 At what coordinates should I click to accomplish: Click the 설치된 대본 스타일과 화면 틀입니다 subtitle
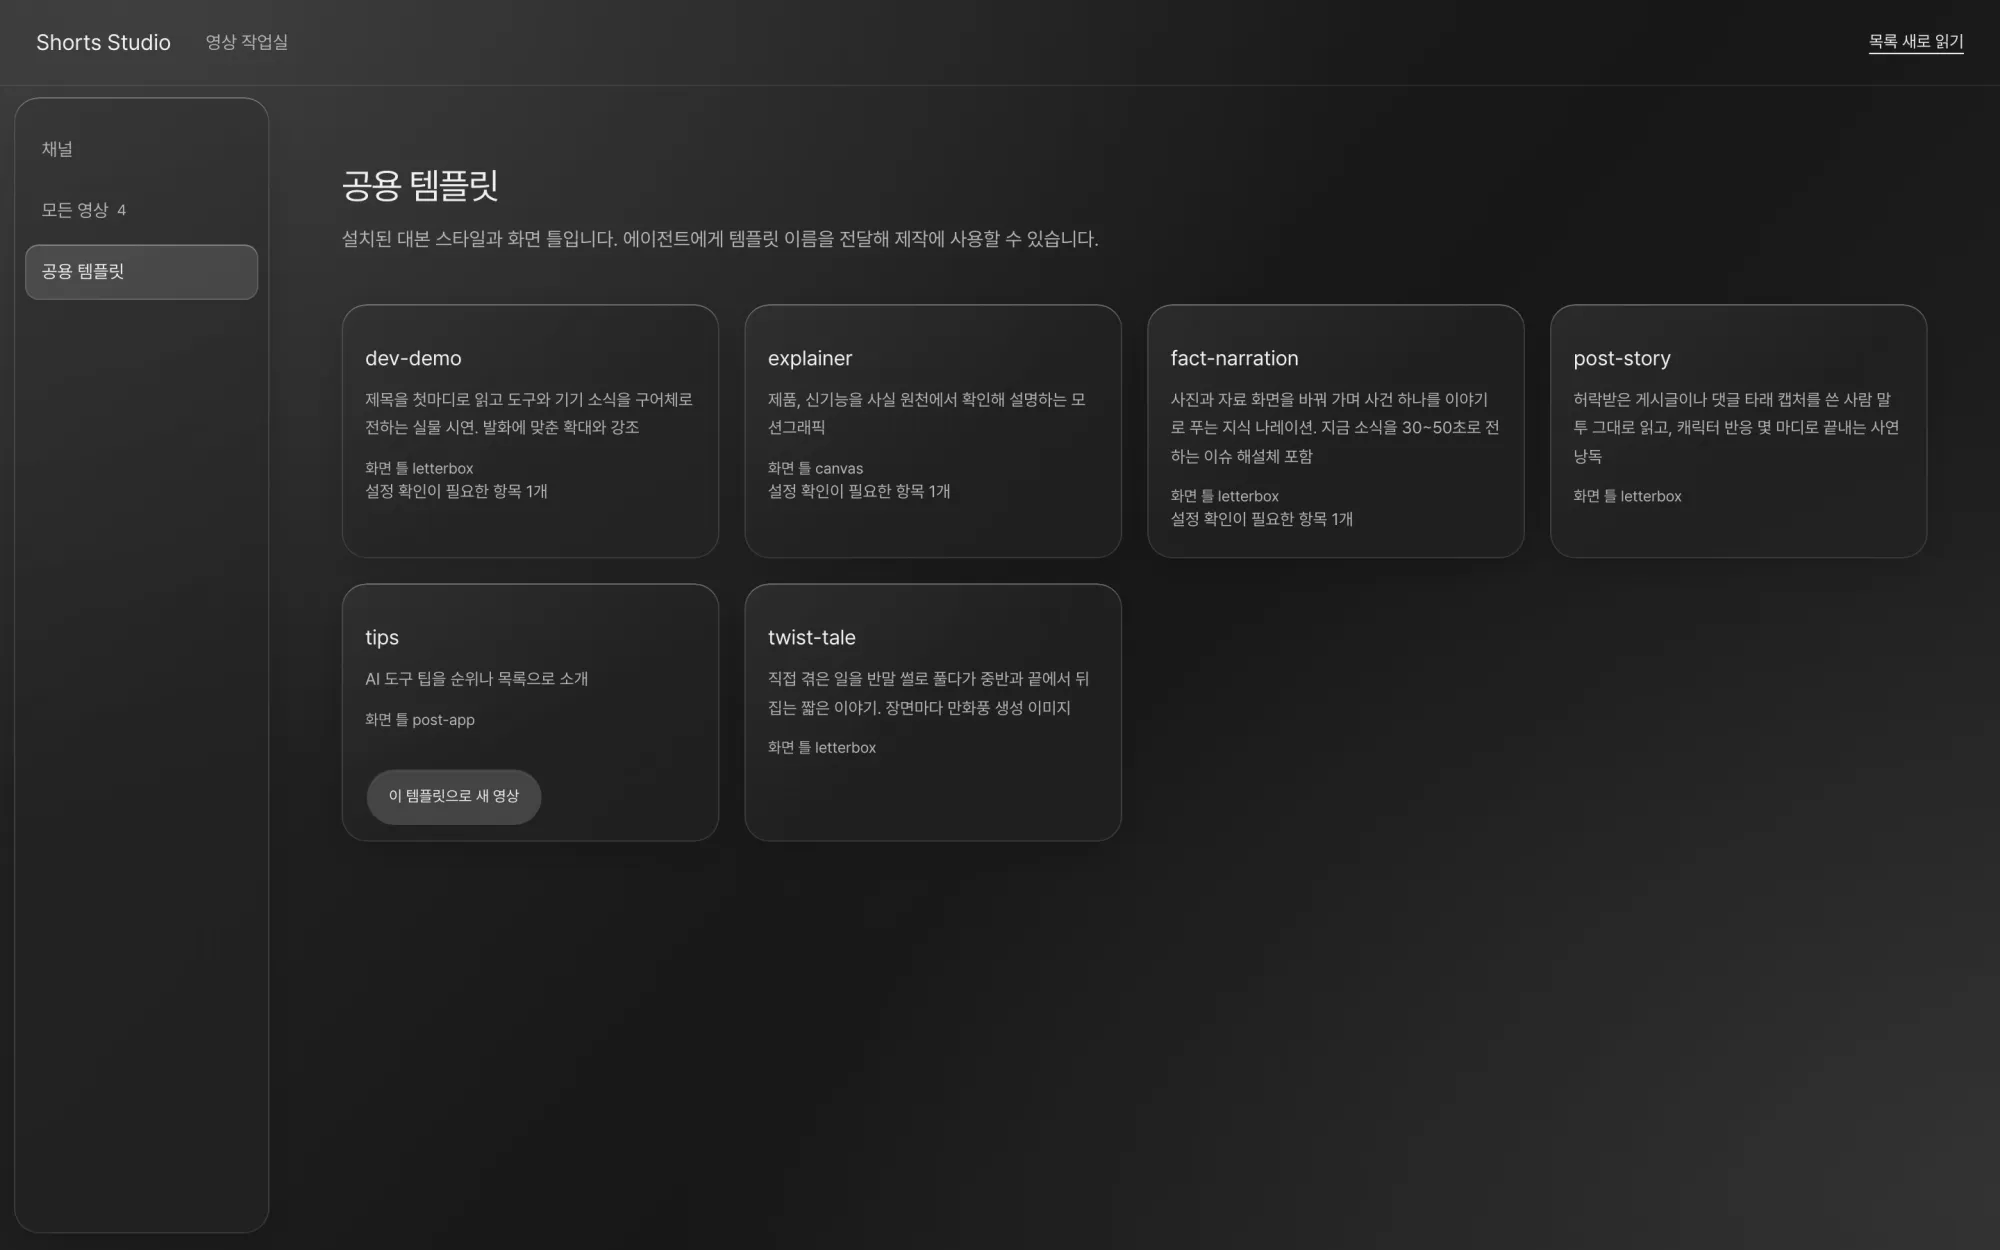click(x=720, y=239)
